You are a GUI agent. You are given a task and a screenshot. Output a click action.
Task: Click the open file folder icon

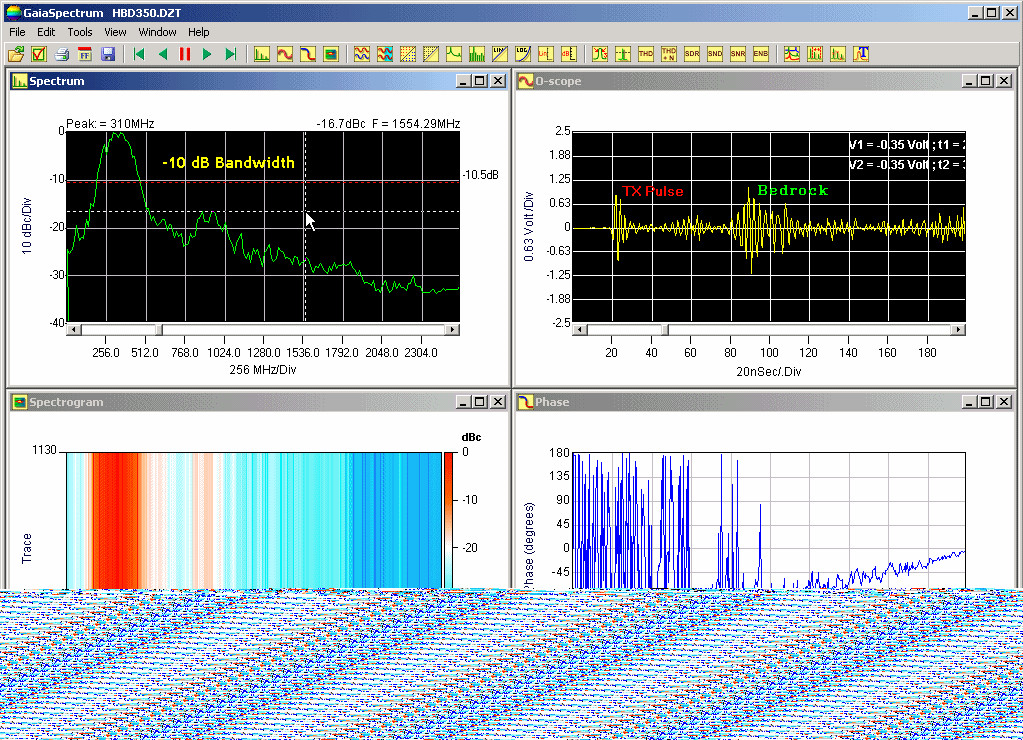tap(16, 54)
